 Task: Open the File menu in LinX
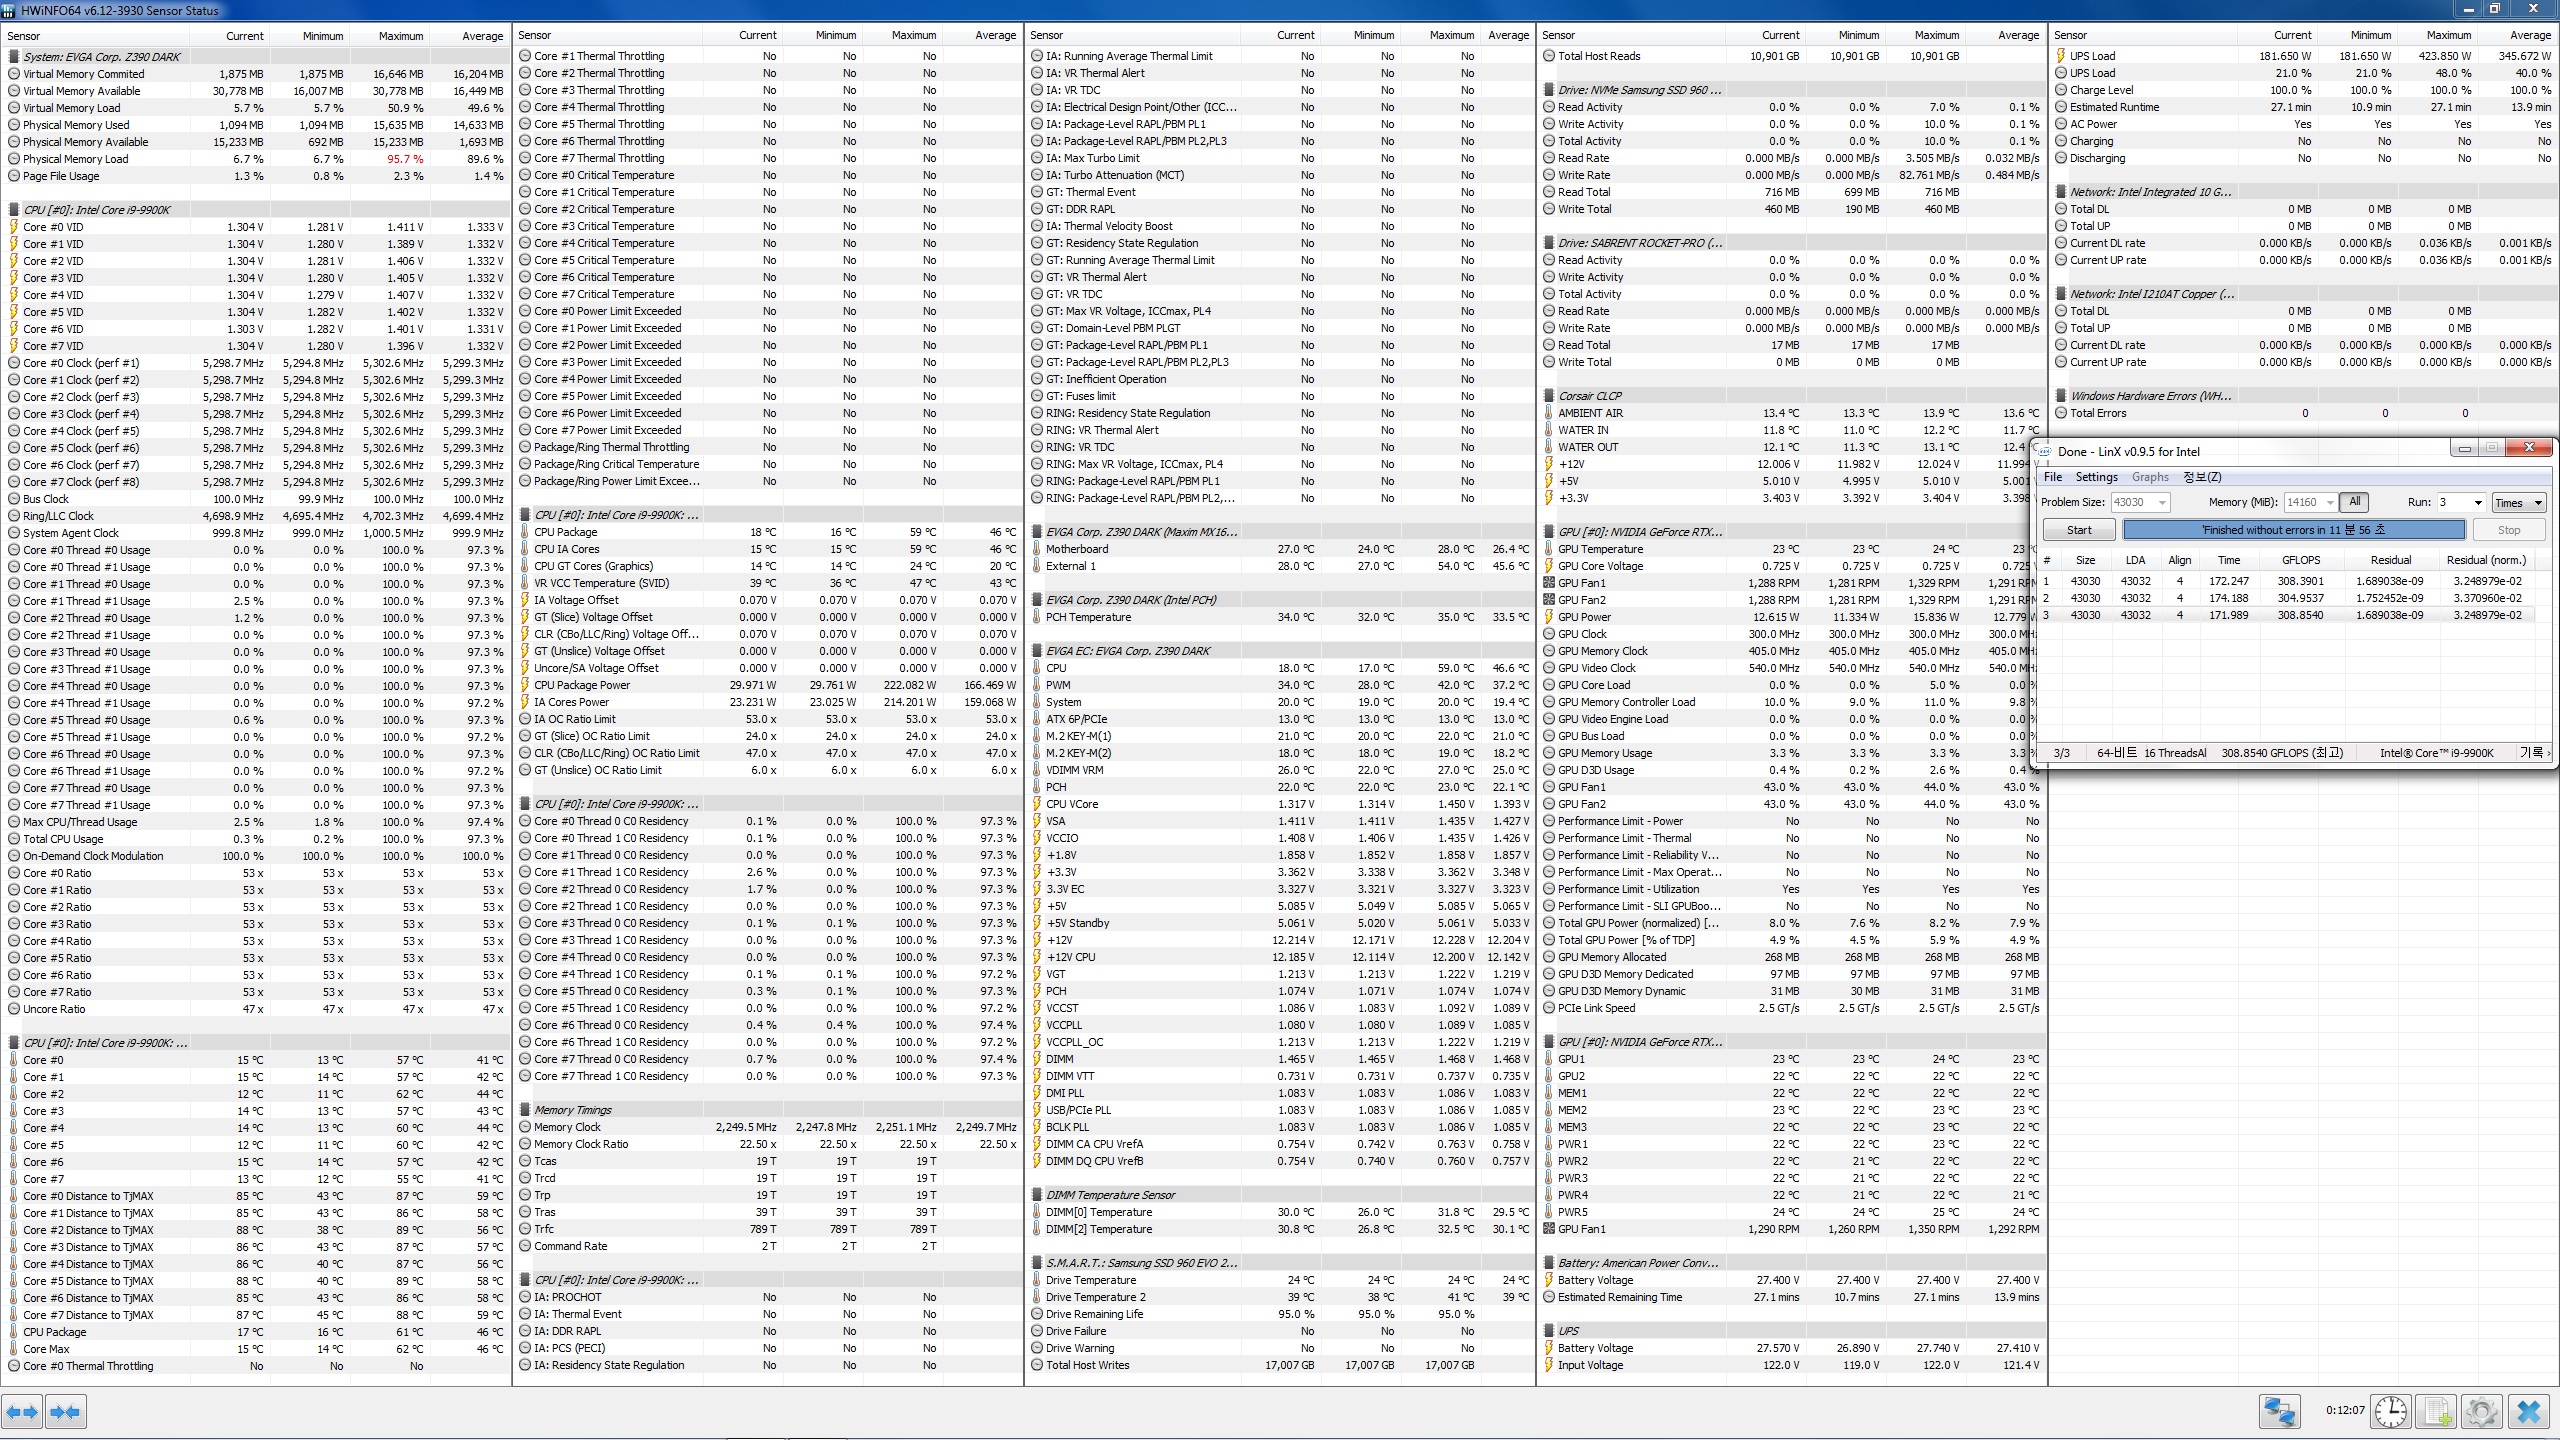2053,477
